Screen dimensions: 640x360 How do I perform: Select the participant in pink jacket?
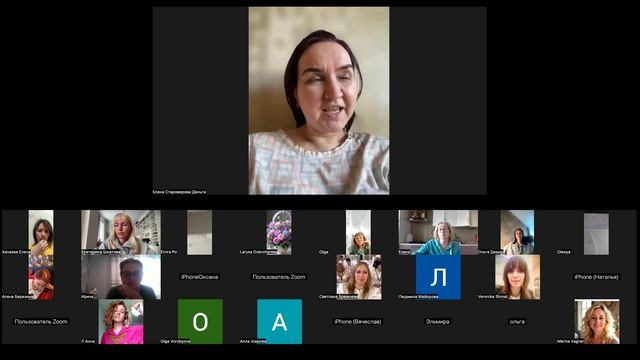[x=121, y=322]
